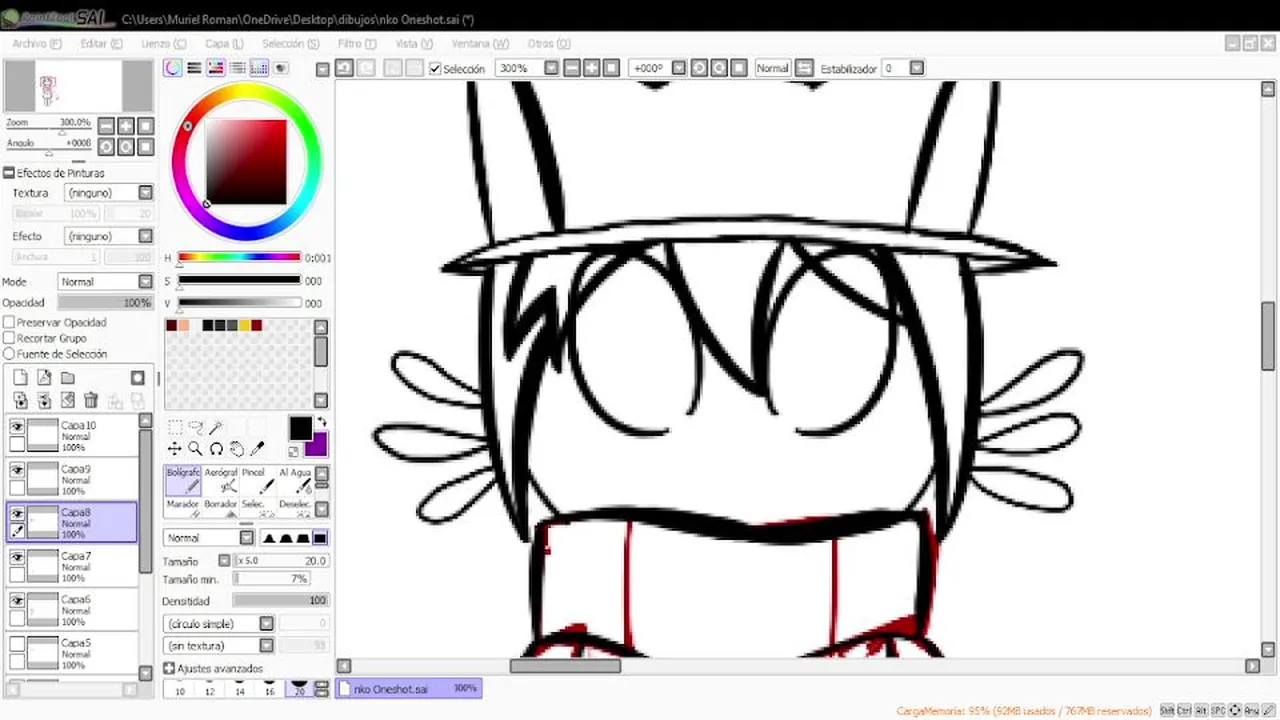The image size is (1280, 720).
Task: Select the hand pan tool
Action: point(237,449)
